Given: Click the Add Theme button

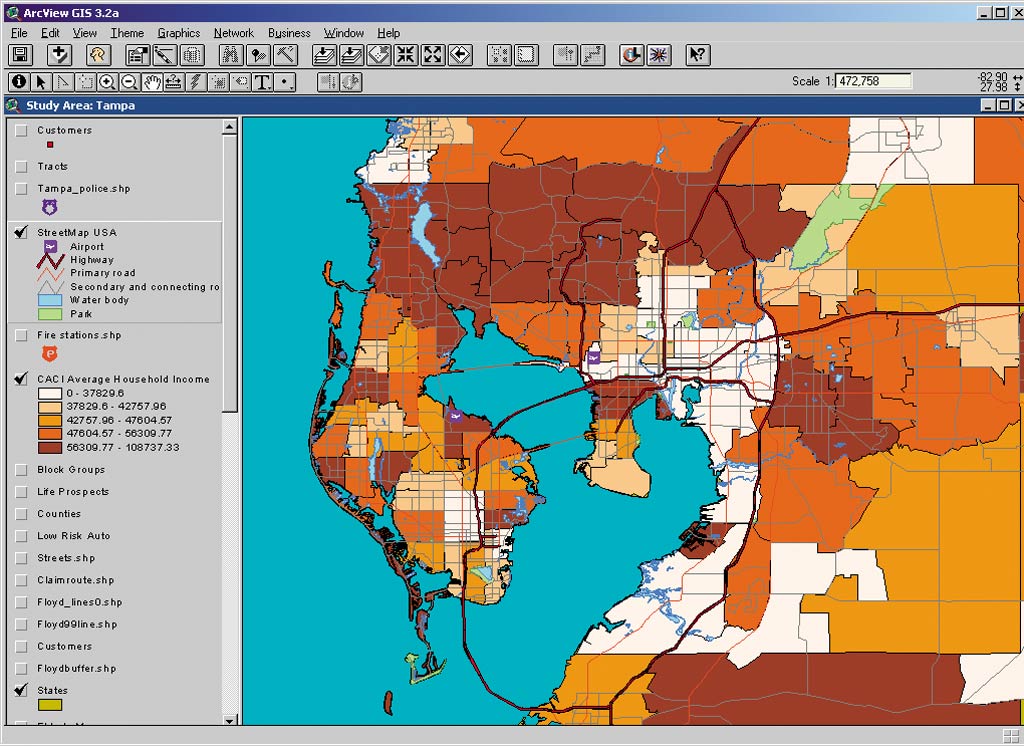Looking at the screenshot, I should (x=60, y=55).
